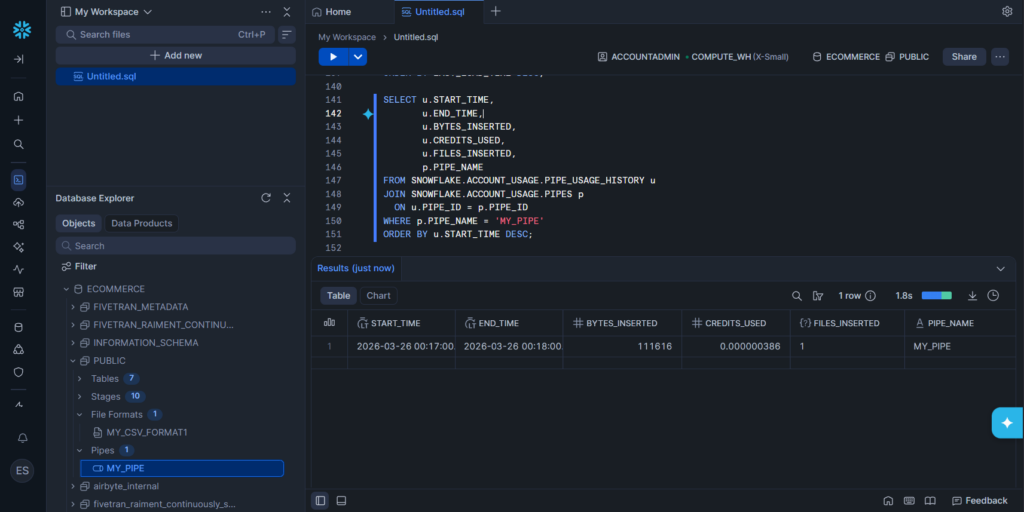Collapse the Results panel chevron
1024x512 pixels.
[x=1000, y=268]
